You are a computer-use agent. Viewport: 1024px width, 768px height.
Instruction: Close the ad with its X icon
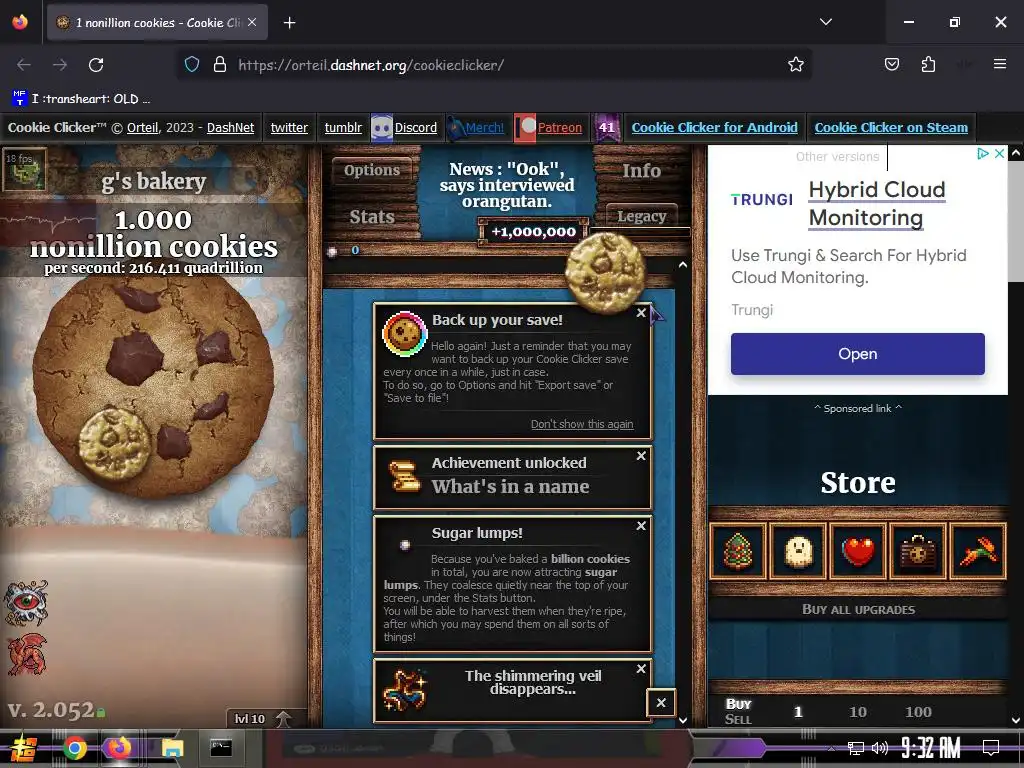click(x=999, y=153)
